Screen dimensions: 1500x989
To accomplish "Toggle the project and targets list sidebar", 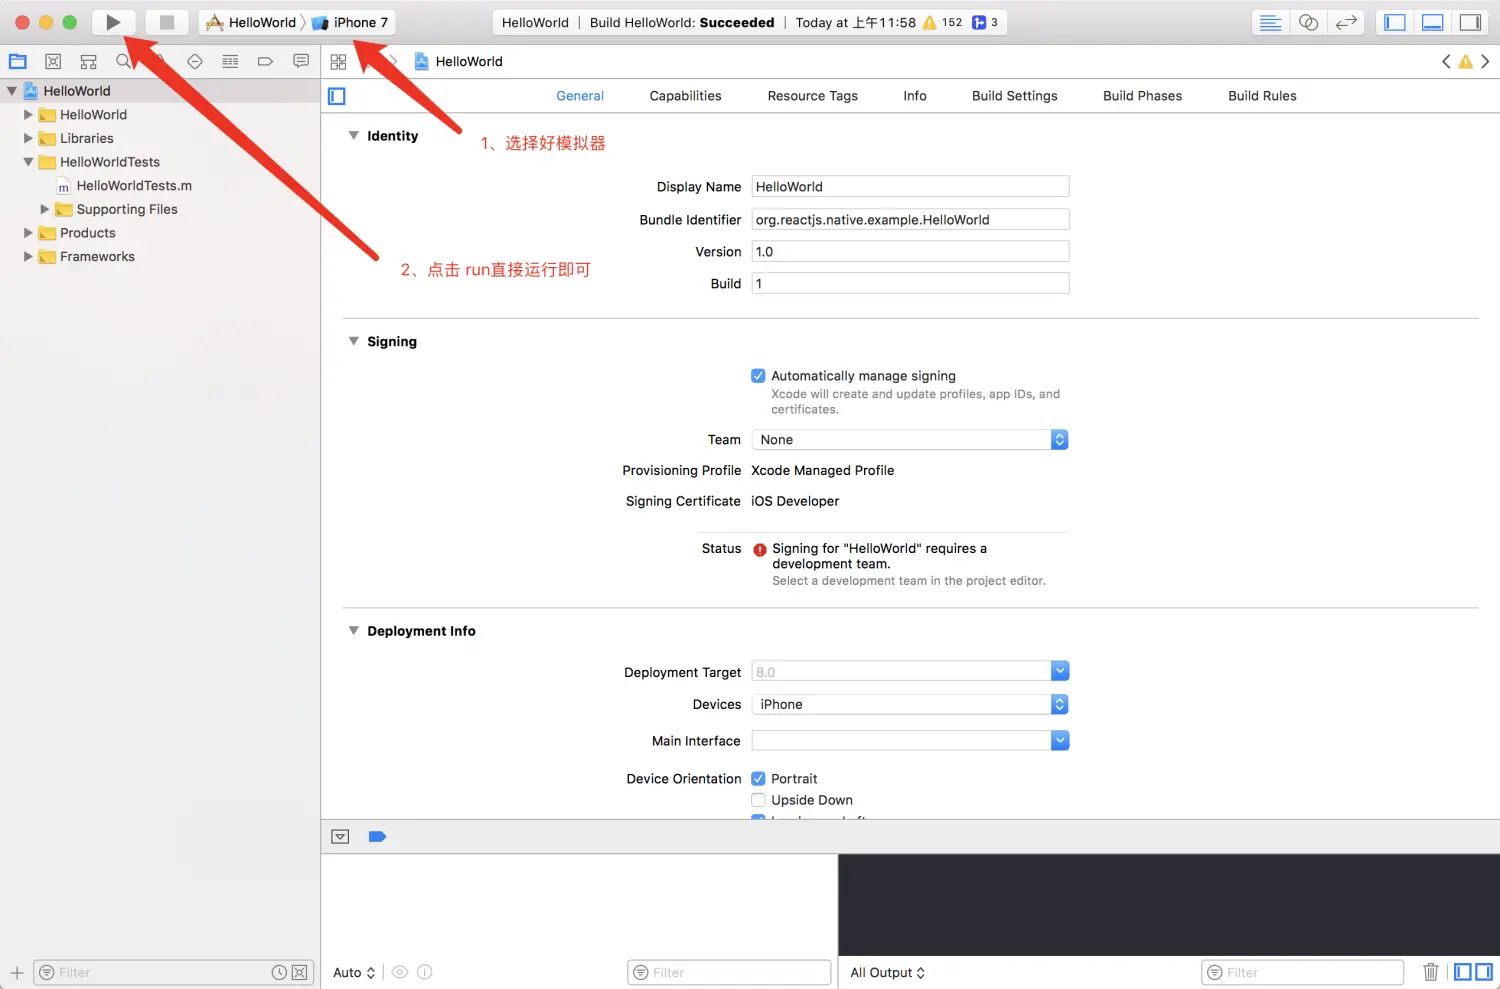I will [337, 96].
